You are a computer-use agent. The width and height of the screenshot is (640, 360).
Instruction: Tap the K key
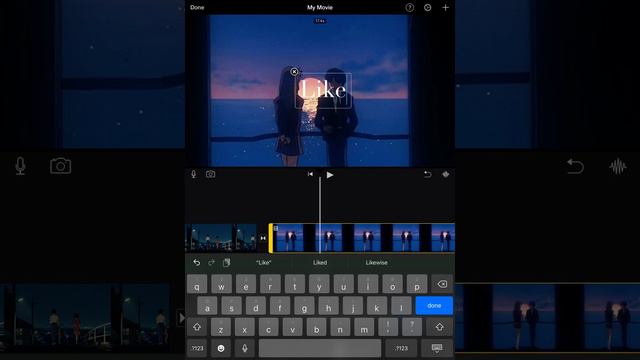click(377, 305)
